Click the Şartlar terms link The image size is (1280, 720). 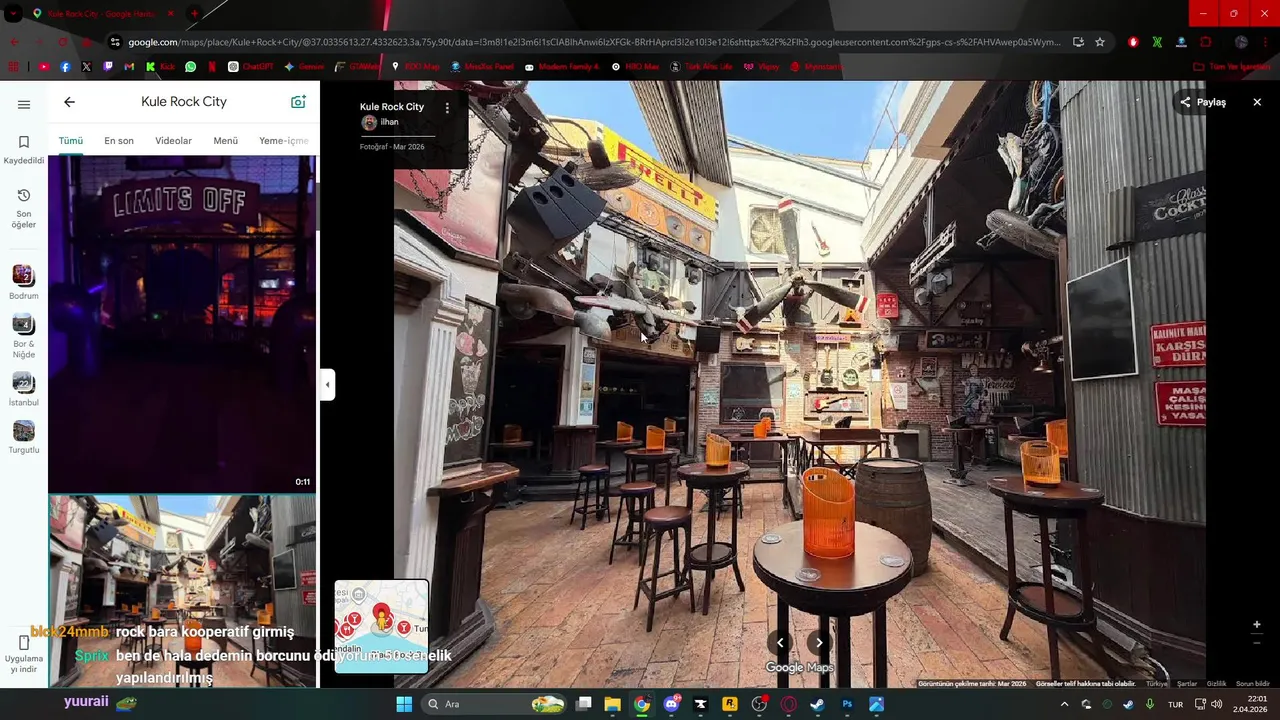click(x=1187, y=684)
